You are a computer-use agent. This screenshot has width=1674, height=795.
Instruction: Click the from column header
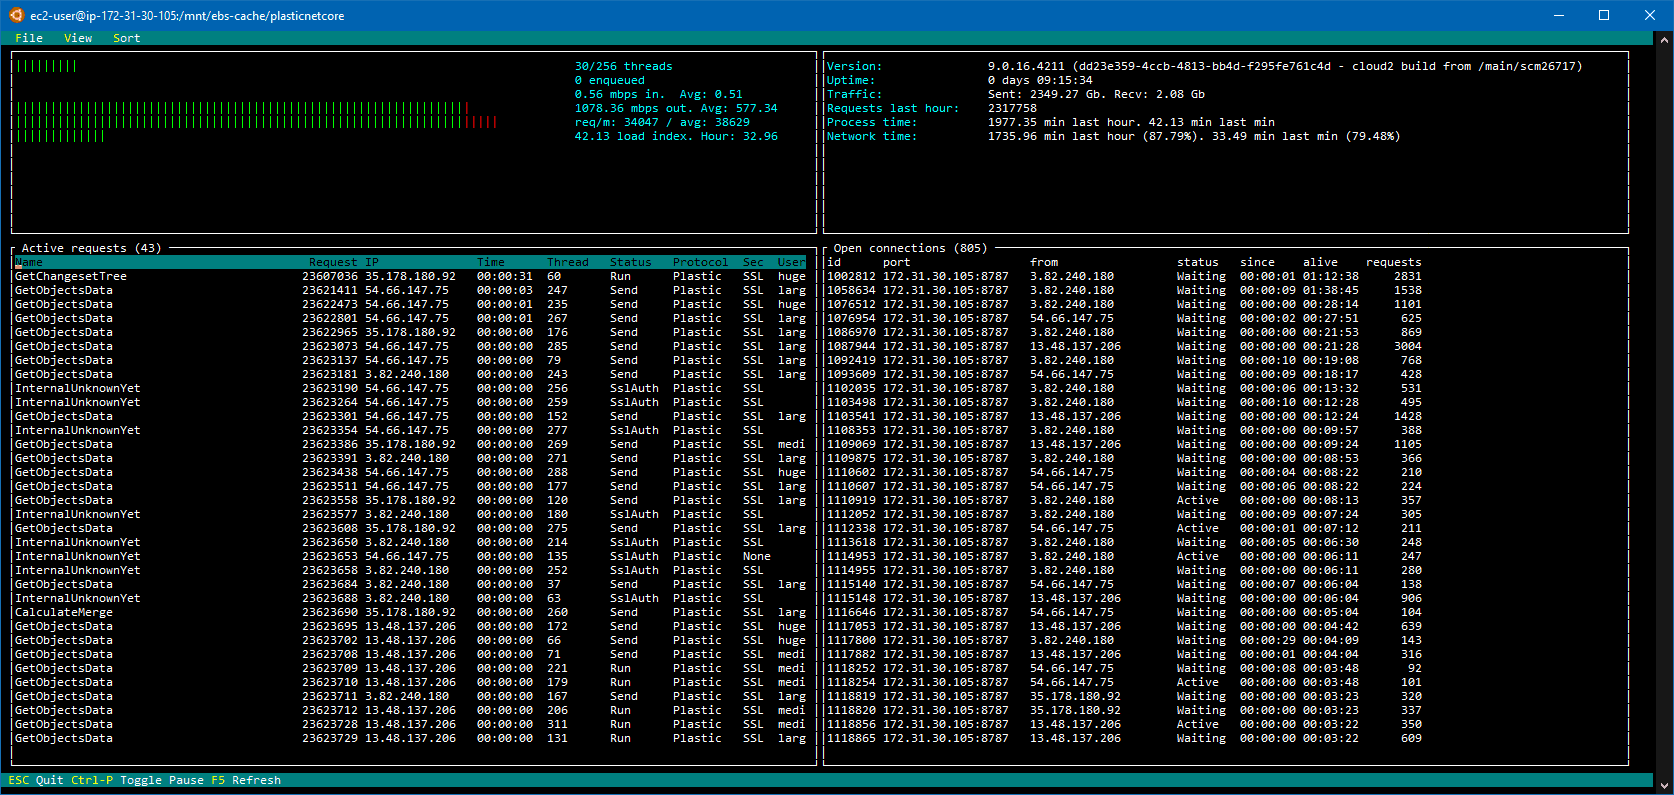1044,262
